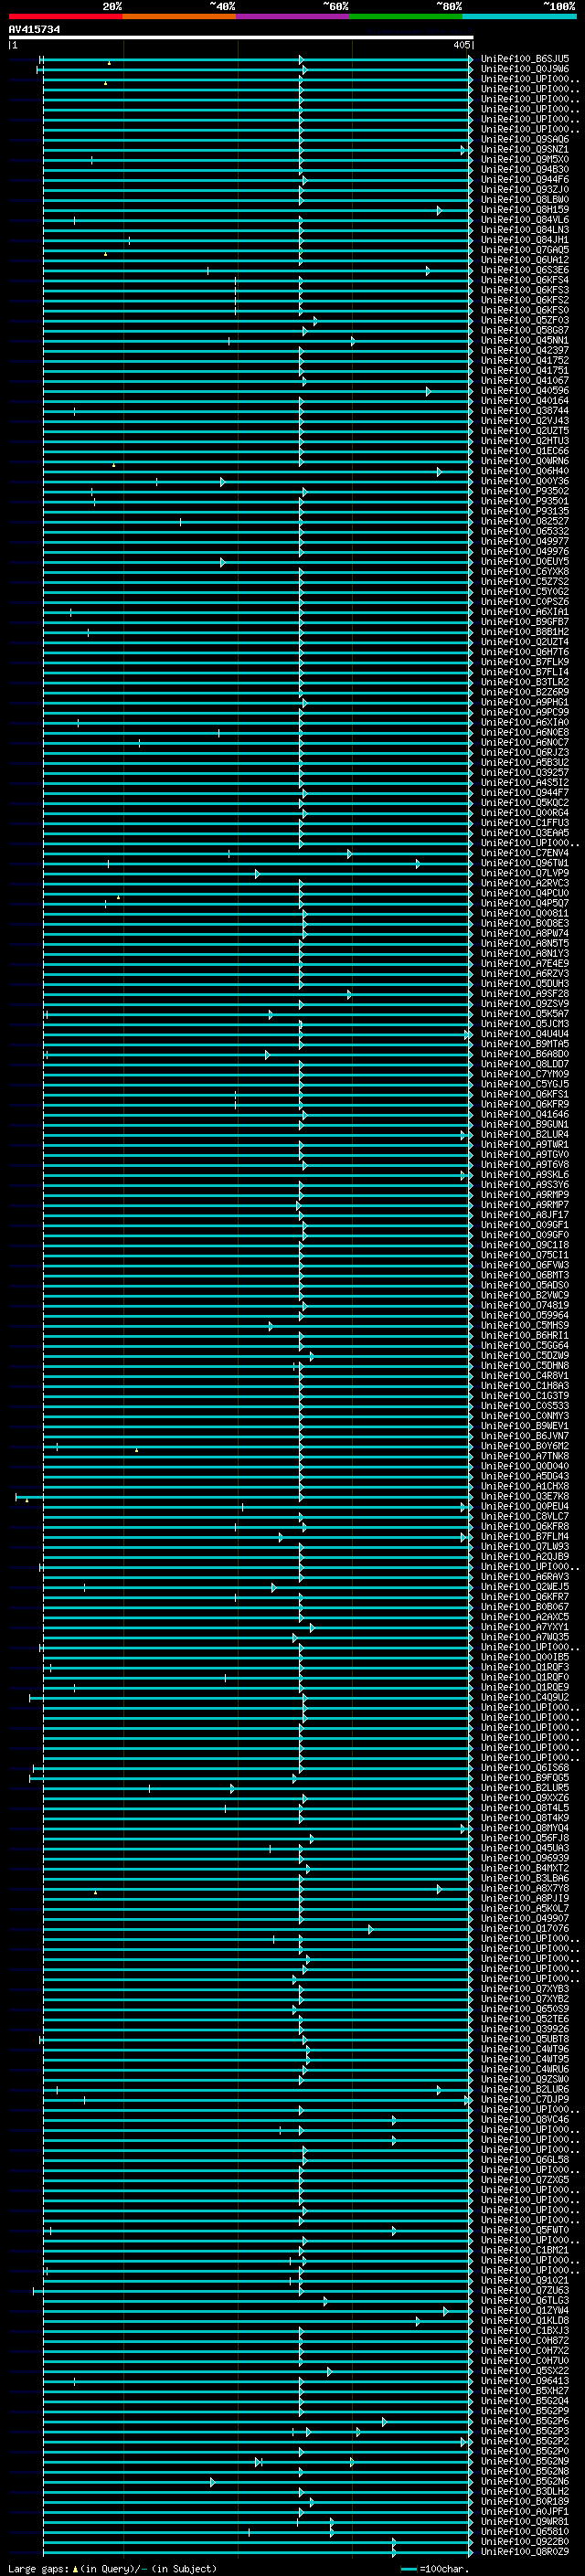Click the orange ~40% identity legend bar

(179, 16)
